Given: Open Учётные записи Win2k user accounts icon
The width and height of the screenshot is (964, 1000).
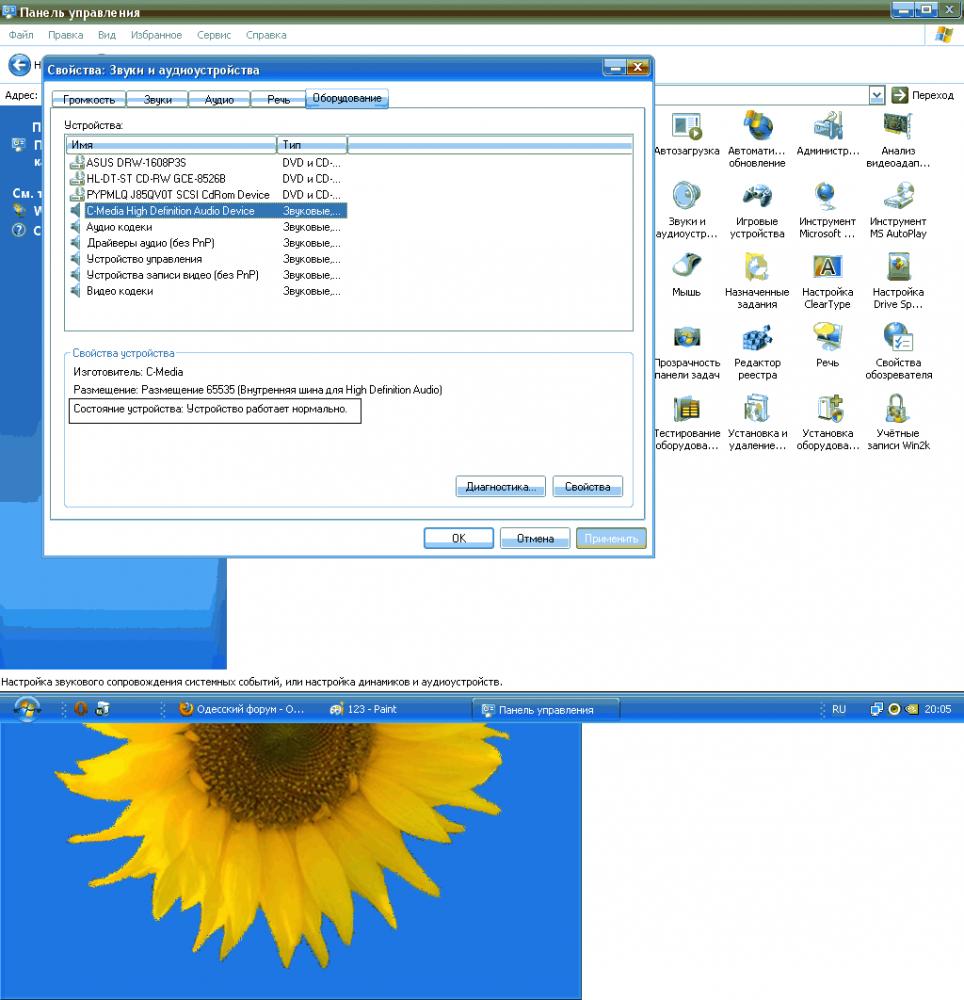Looking at the screenshot, I should 897,410.
